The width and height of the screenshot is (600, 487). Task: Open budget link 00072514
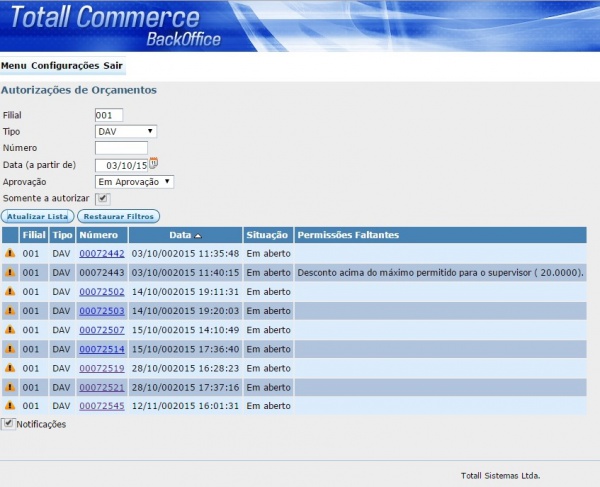102,349
